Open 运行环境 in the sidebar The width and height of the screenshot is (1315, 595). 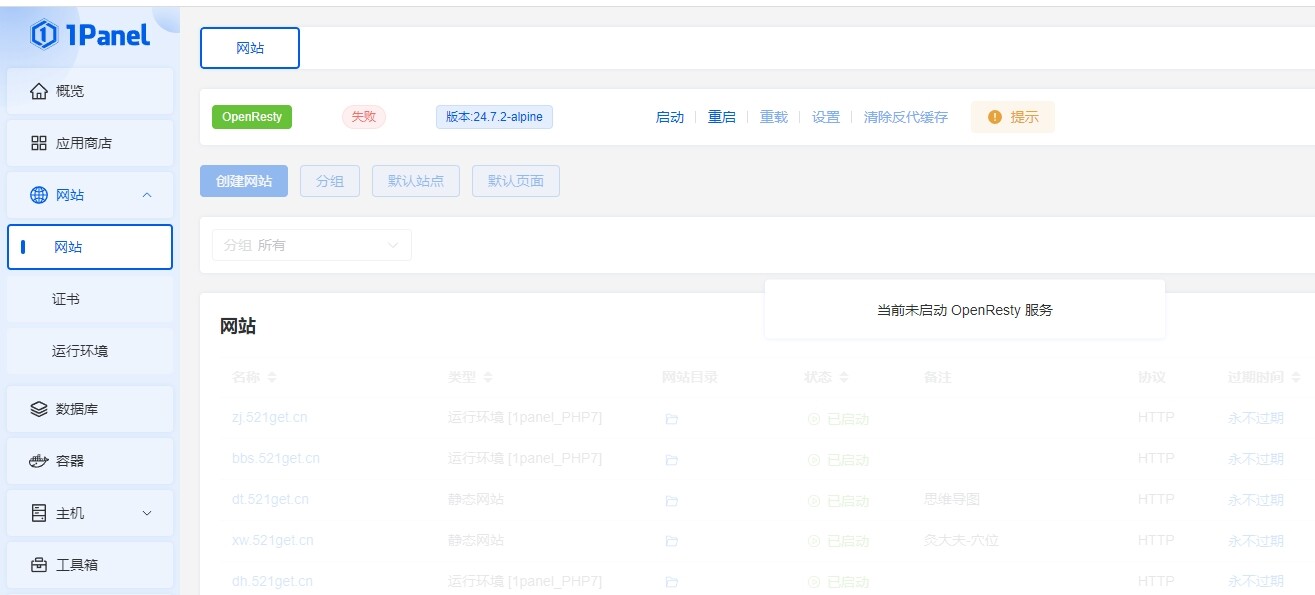pos(90,351)
